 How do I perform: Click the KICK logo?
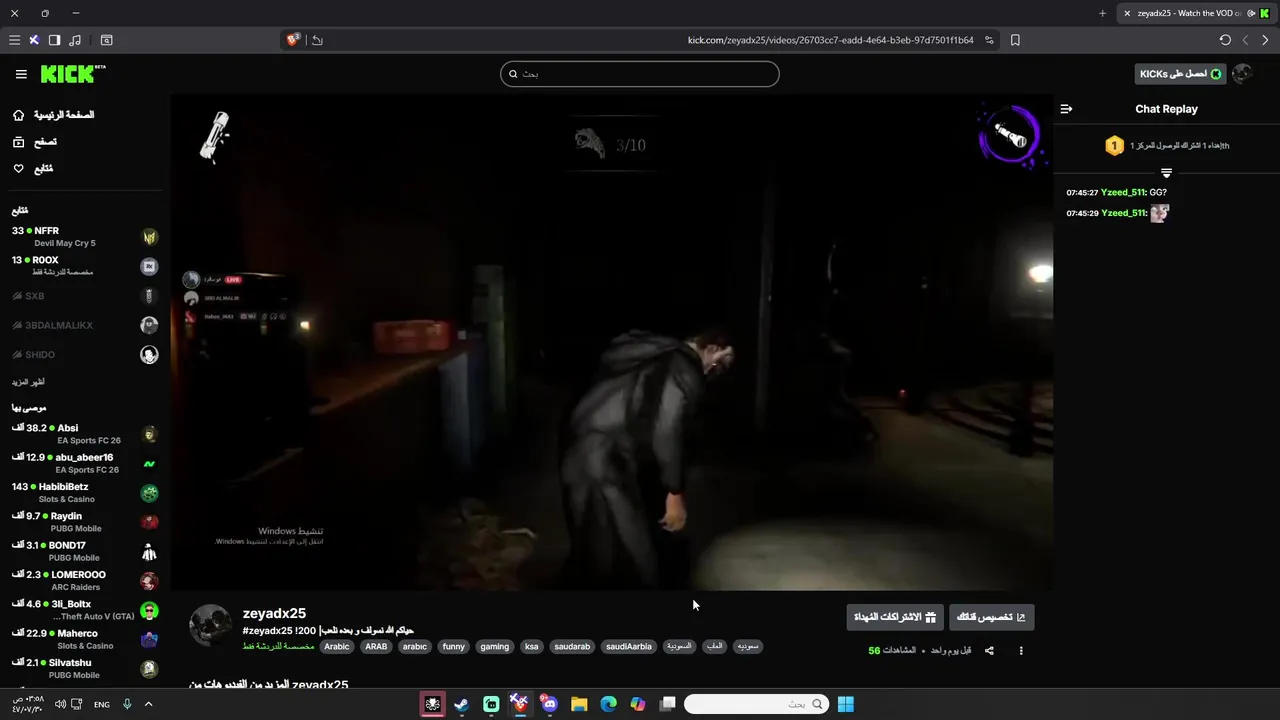click(72, 74)
